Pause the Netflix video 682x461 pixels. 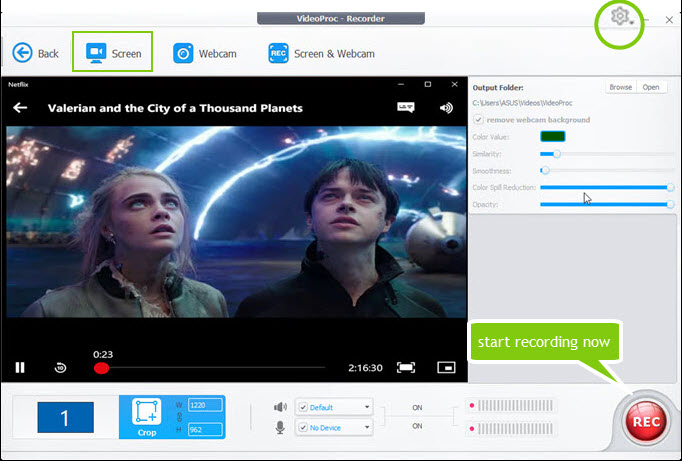[20, 367]
